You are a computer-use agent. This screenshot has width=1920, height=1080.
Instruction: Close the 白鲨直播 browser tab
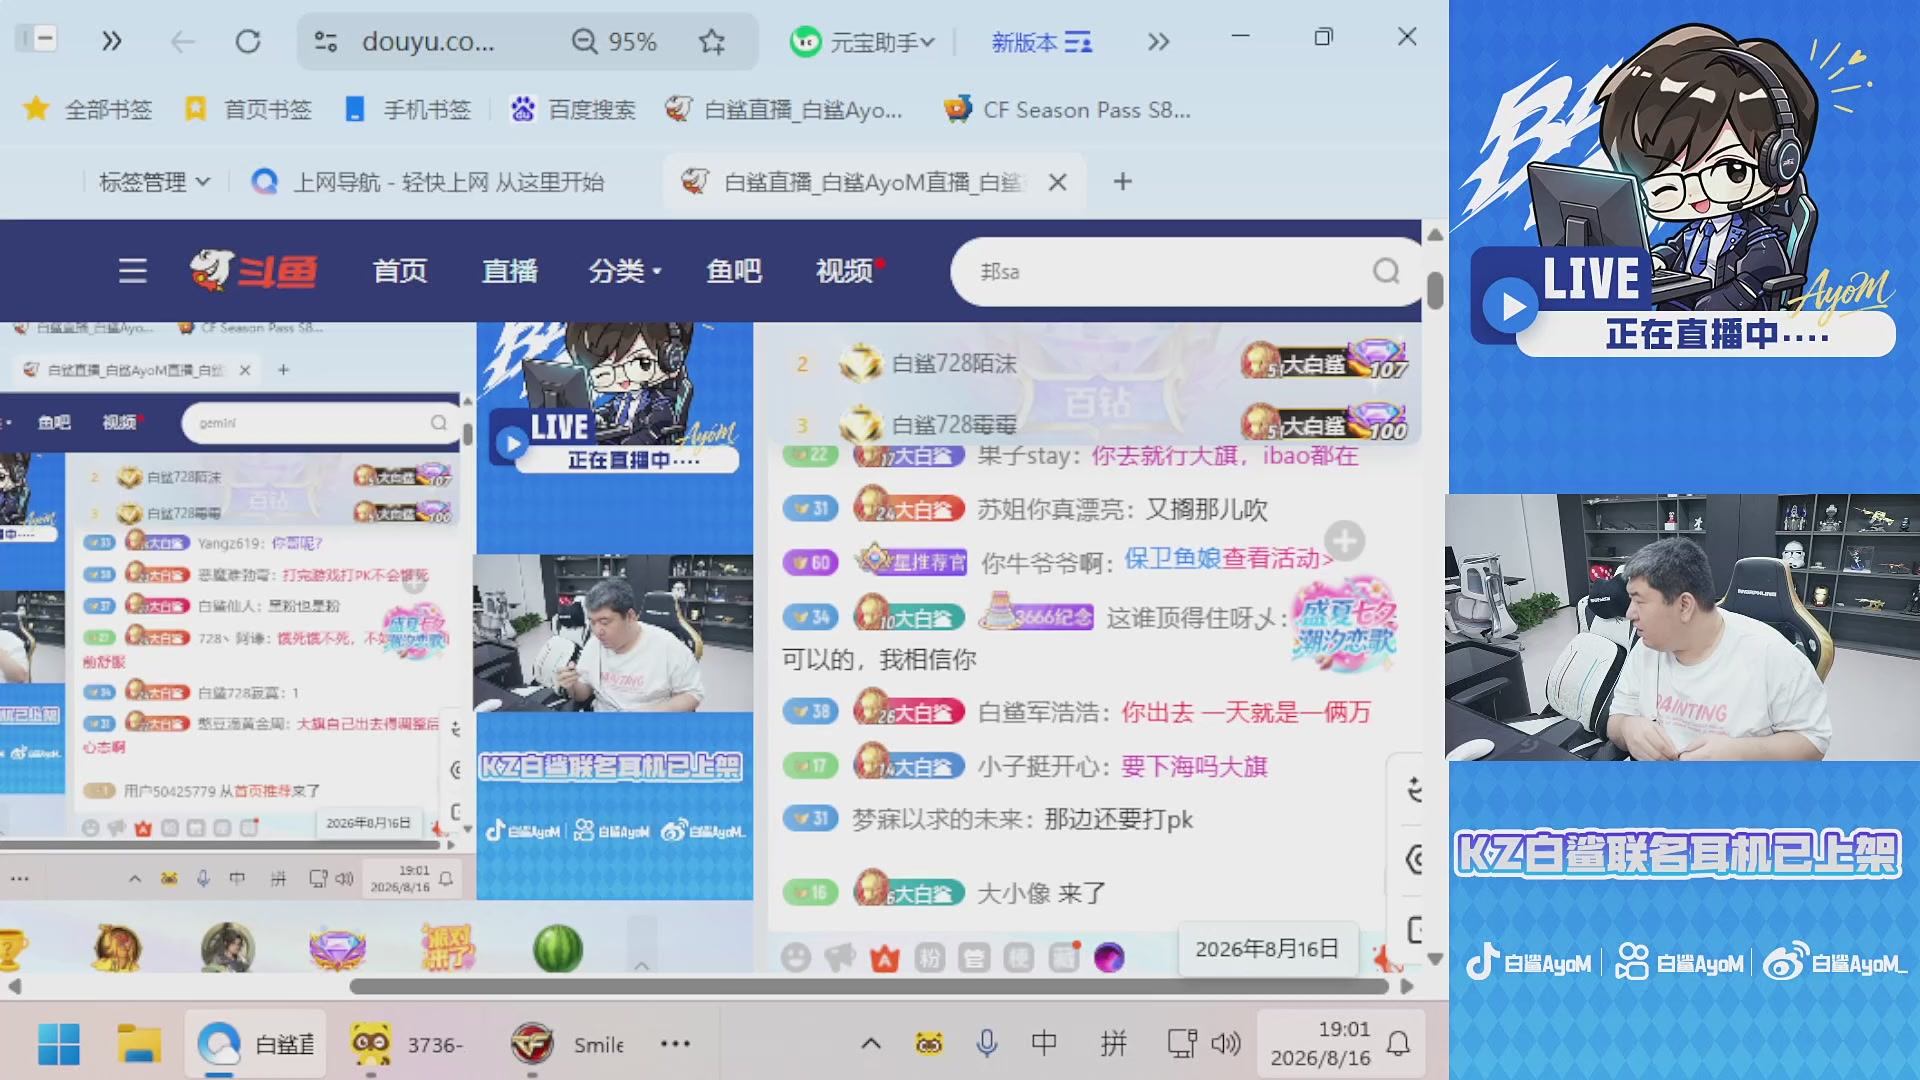tap(1058, 182)
